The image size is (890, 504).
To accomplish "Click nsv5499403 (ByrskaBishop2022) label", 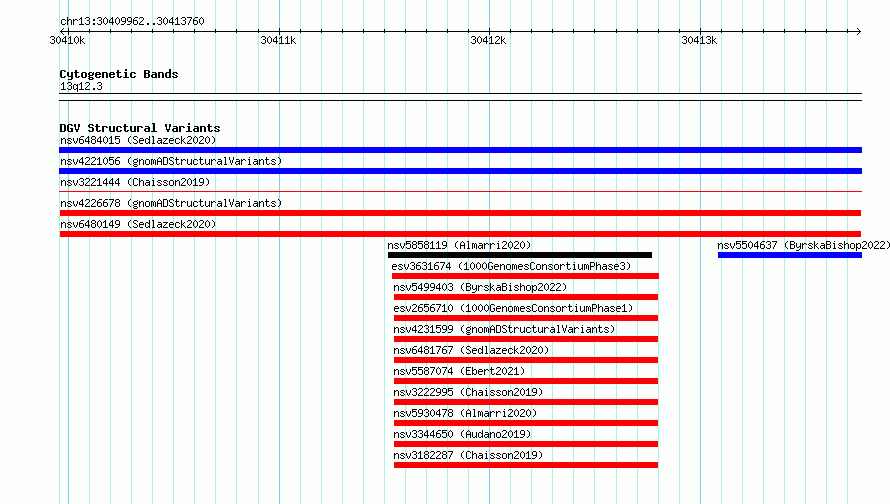I will [480, 287].
